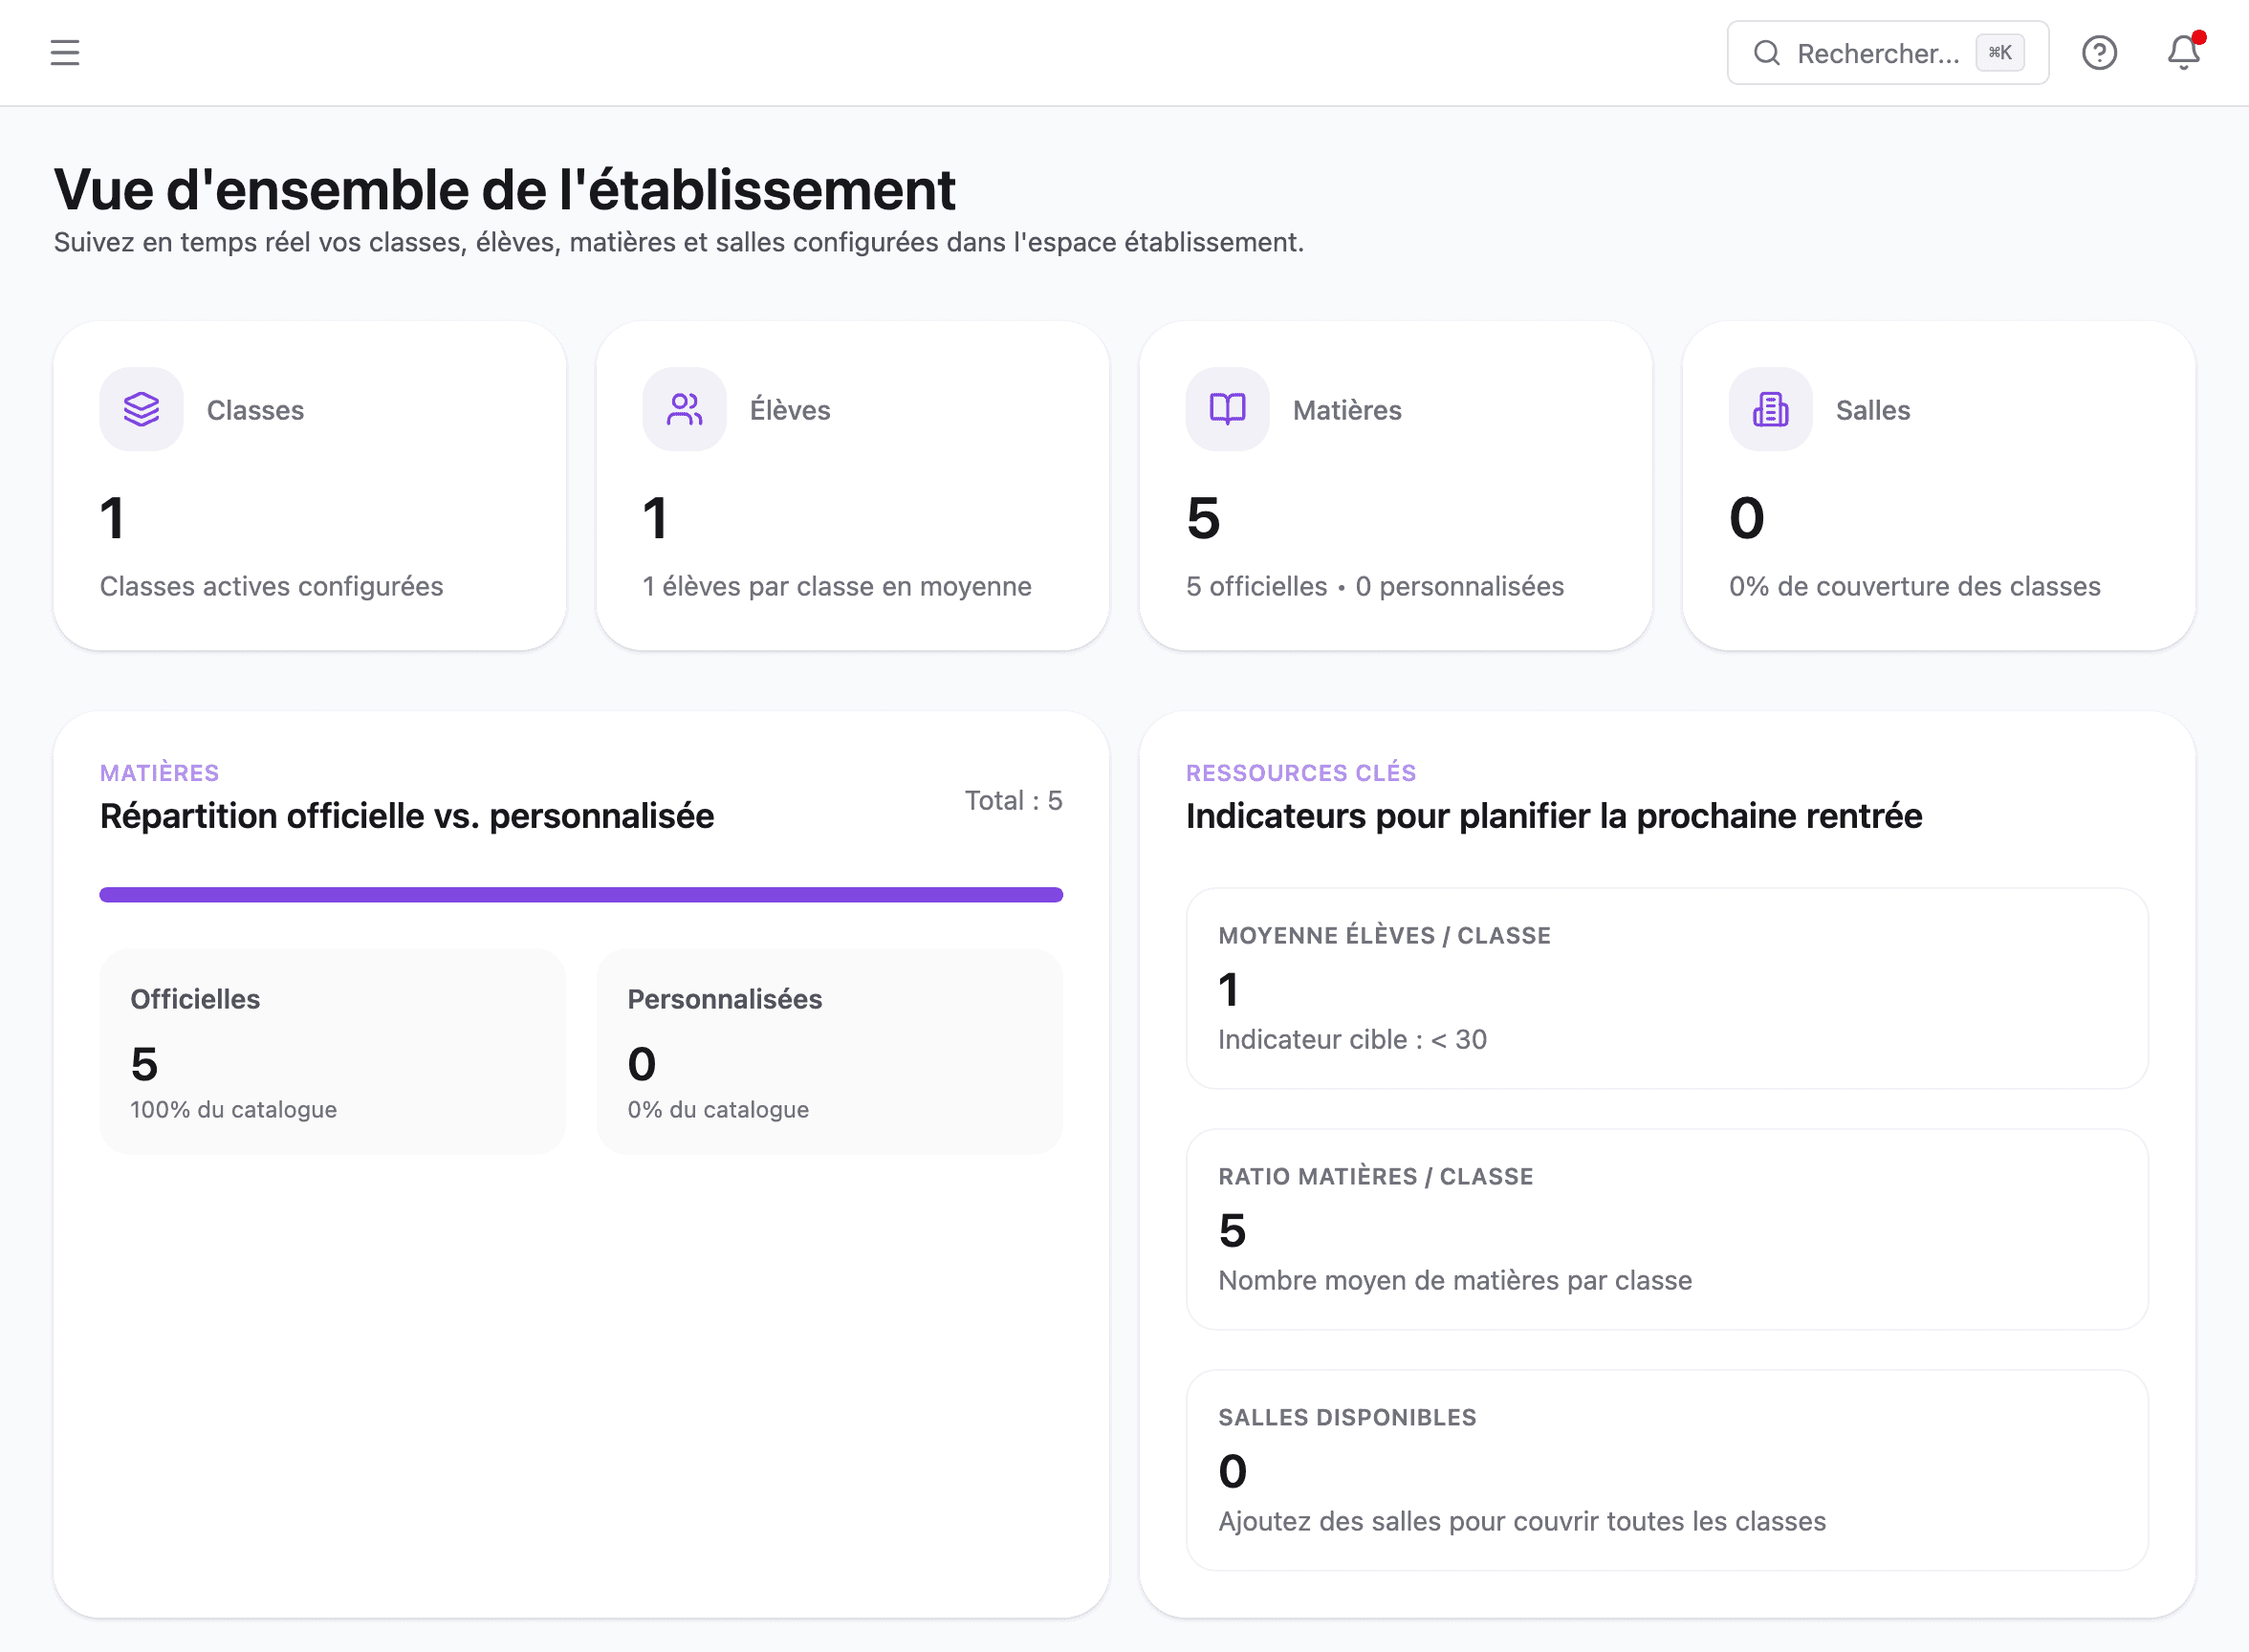Click the 'RESSOURCES CLÉS' label
The width and height of the screenshot is (2249, 1652).
1301,773
